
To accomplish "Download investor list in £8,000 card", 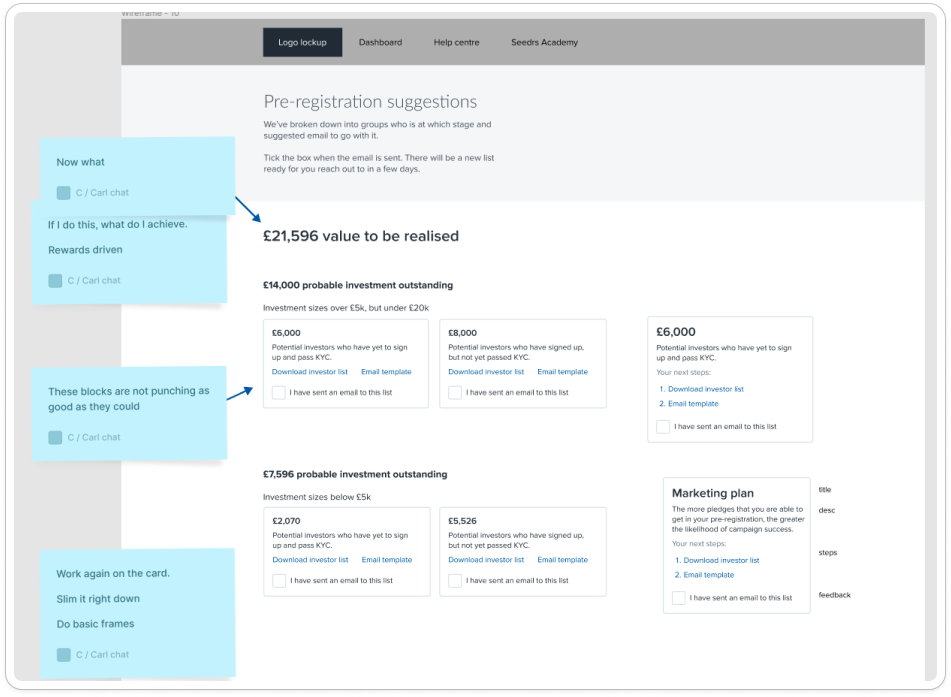I will 486,372.
